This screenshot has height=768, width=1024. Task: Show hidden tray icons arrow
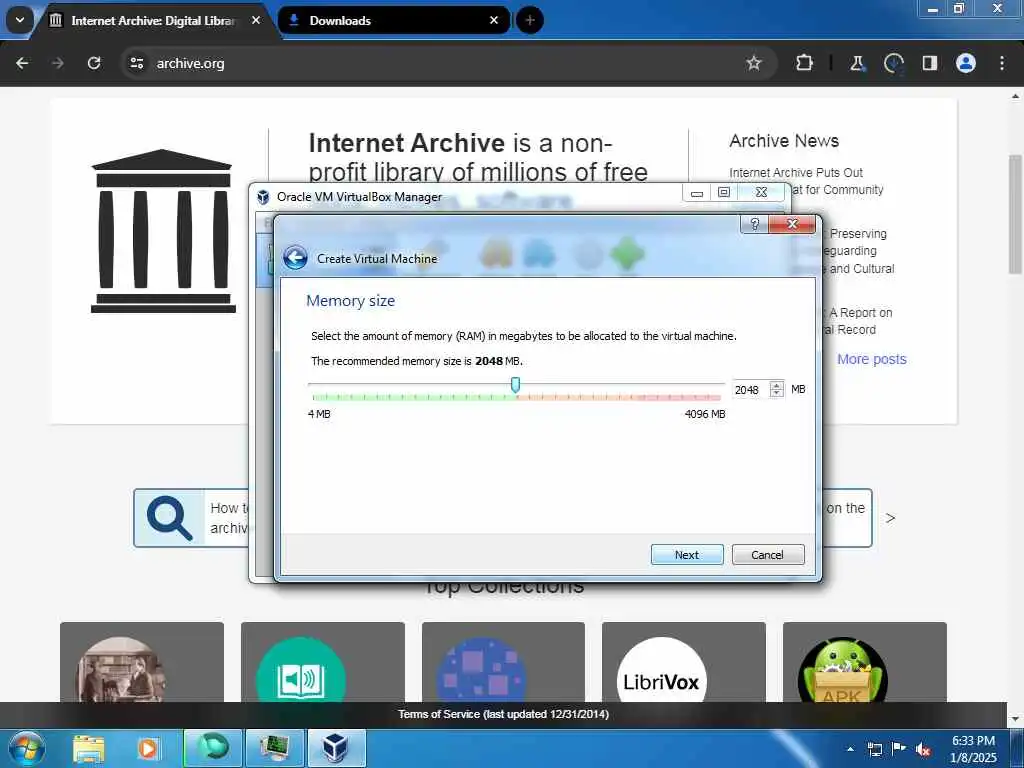point(850,749)
